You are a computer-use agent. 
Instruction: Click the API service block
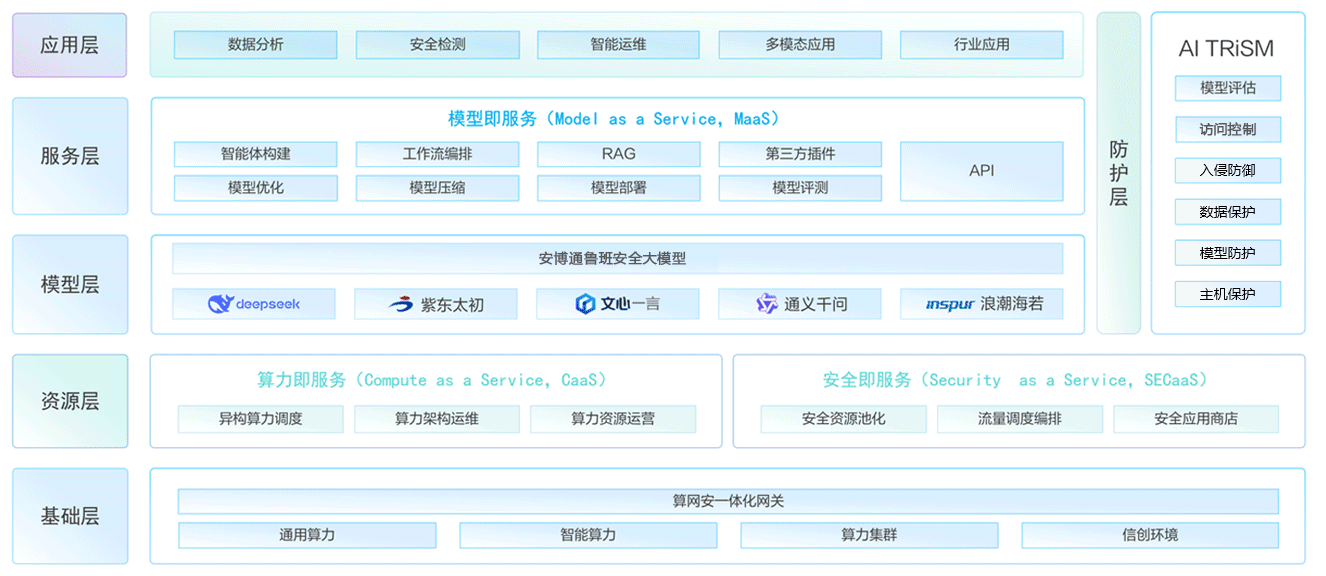(x=981, y=171)
